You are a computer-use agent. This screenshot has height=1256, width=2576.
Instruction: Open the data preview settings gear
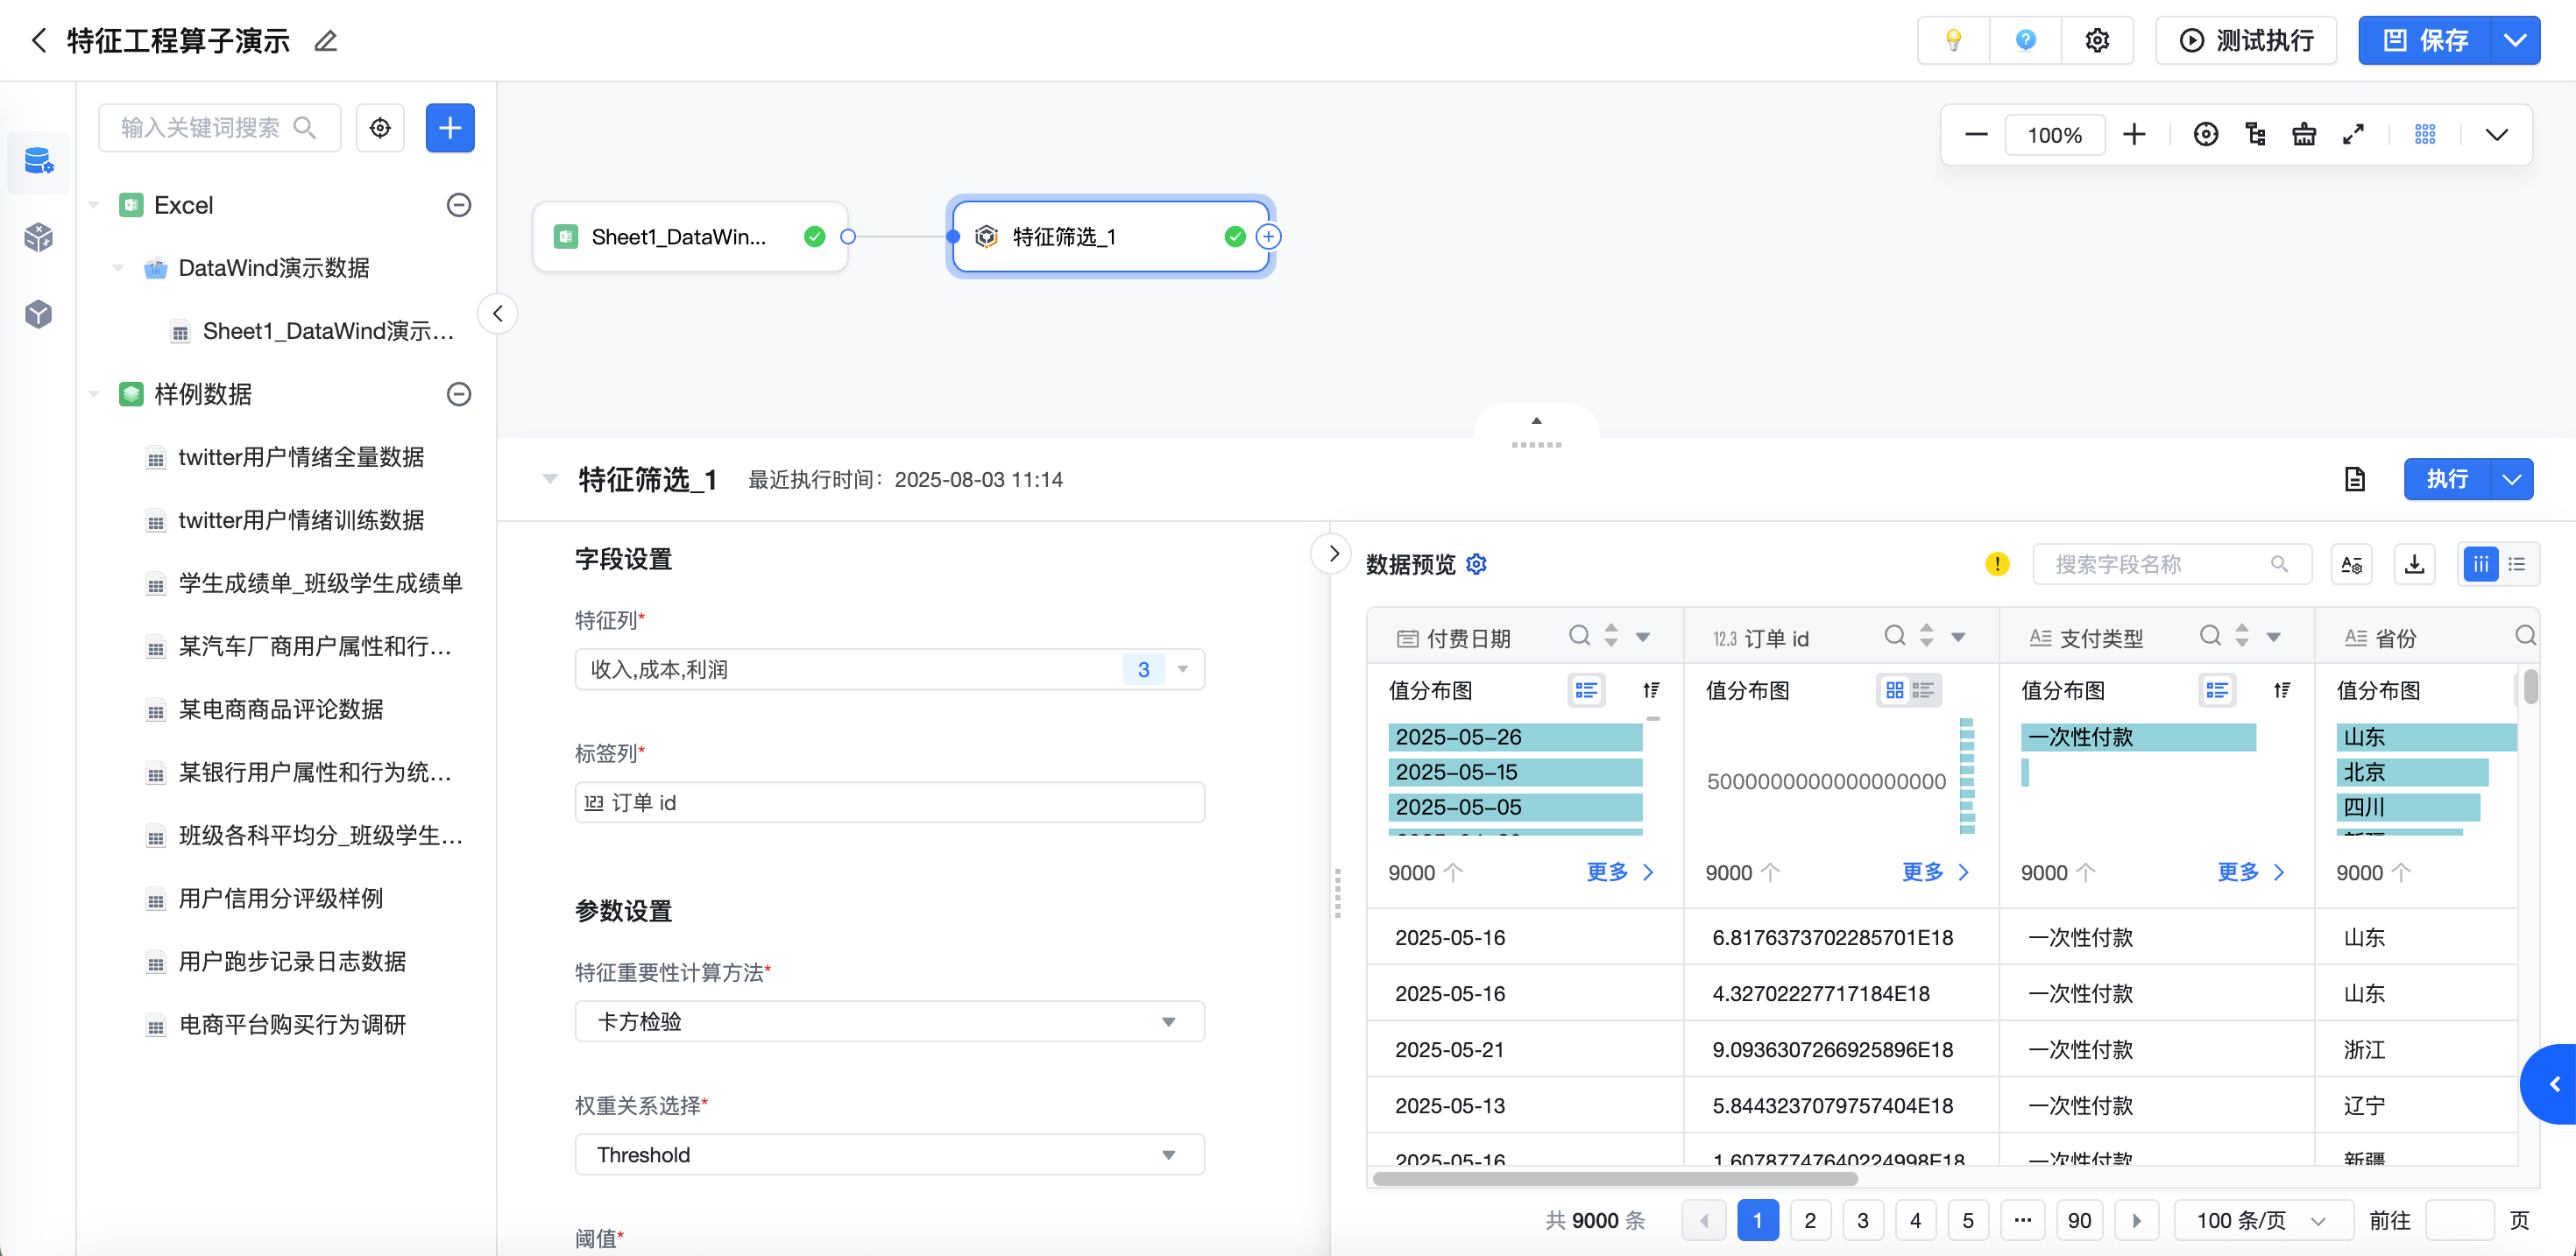(1476, 564)
